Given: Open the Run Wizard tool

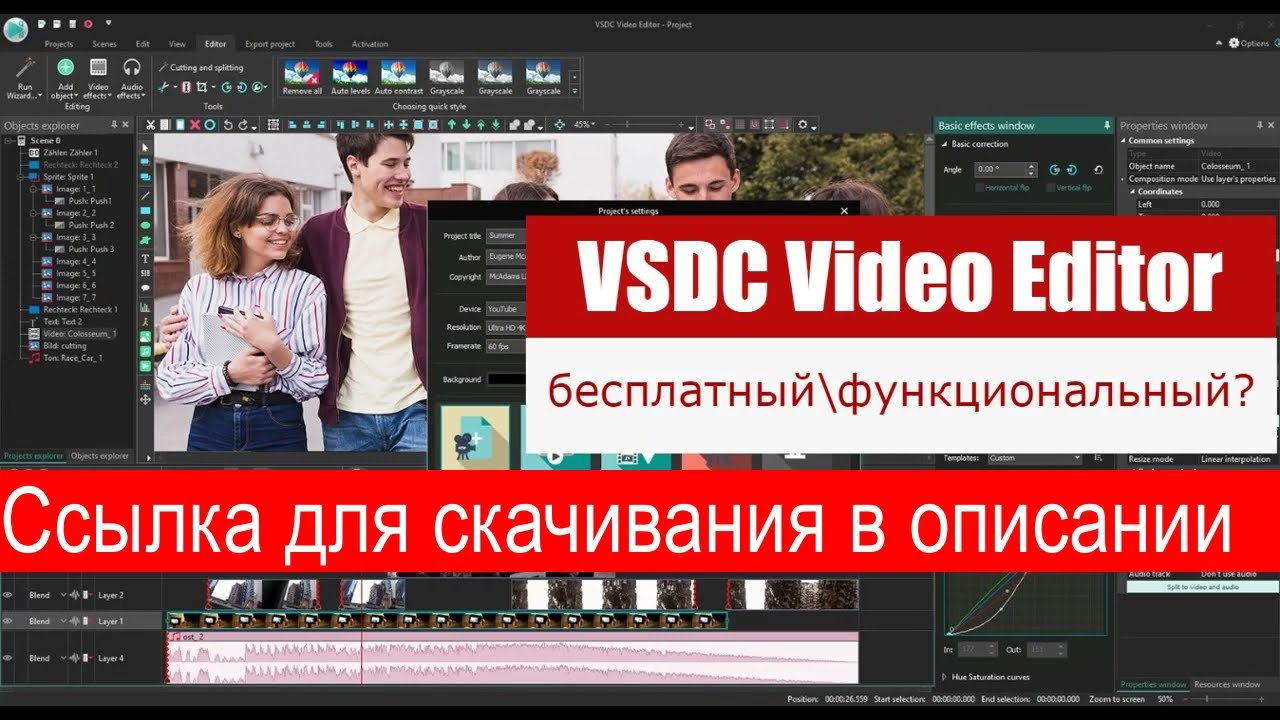Looking at the screenshot, I should 25,77.
